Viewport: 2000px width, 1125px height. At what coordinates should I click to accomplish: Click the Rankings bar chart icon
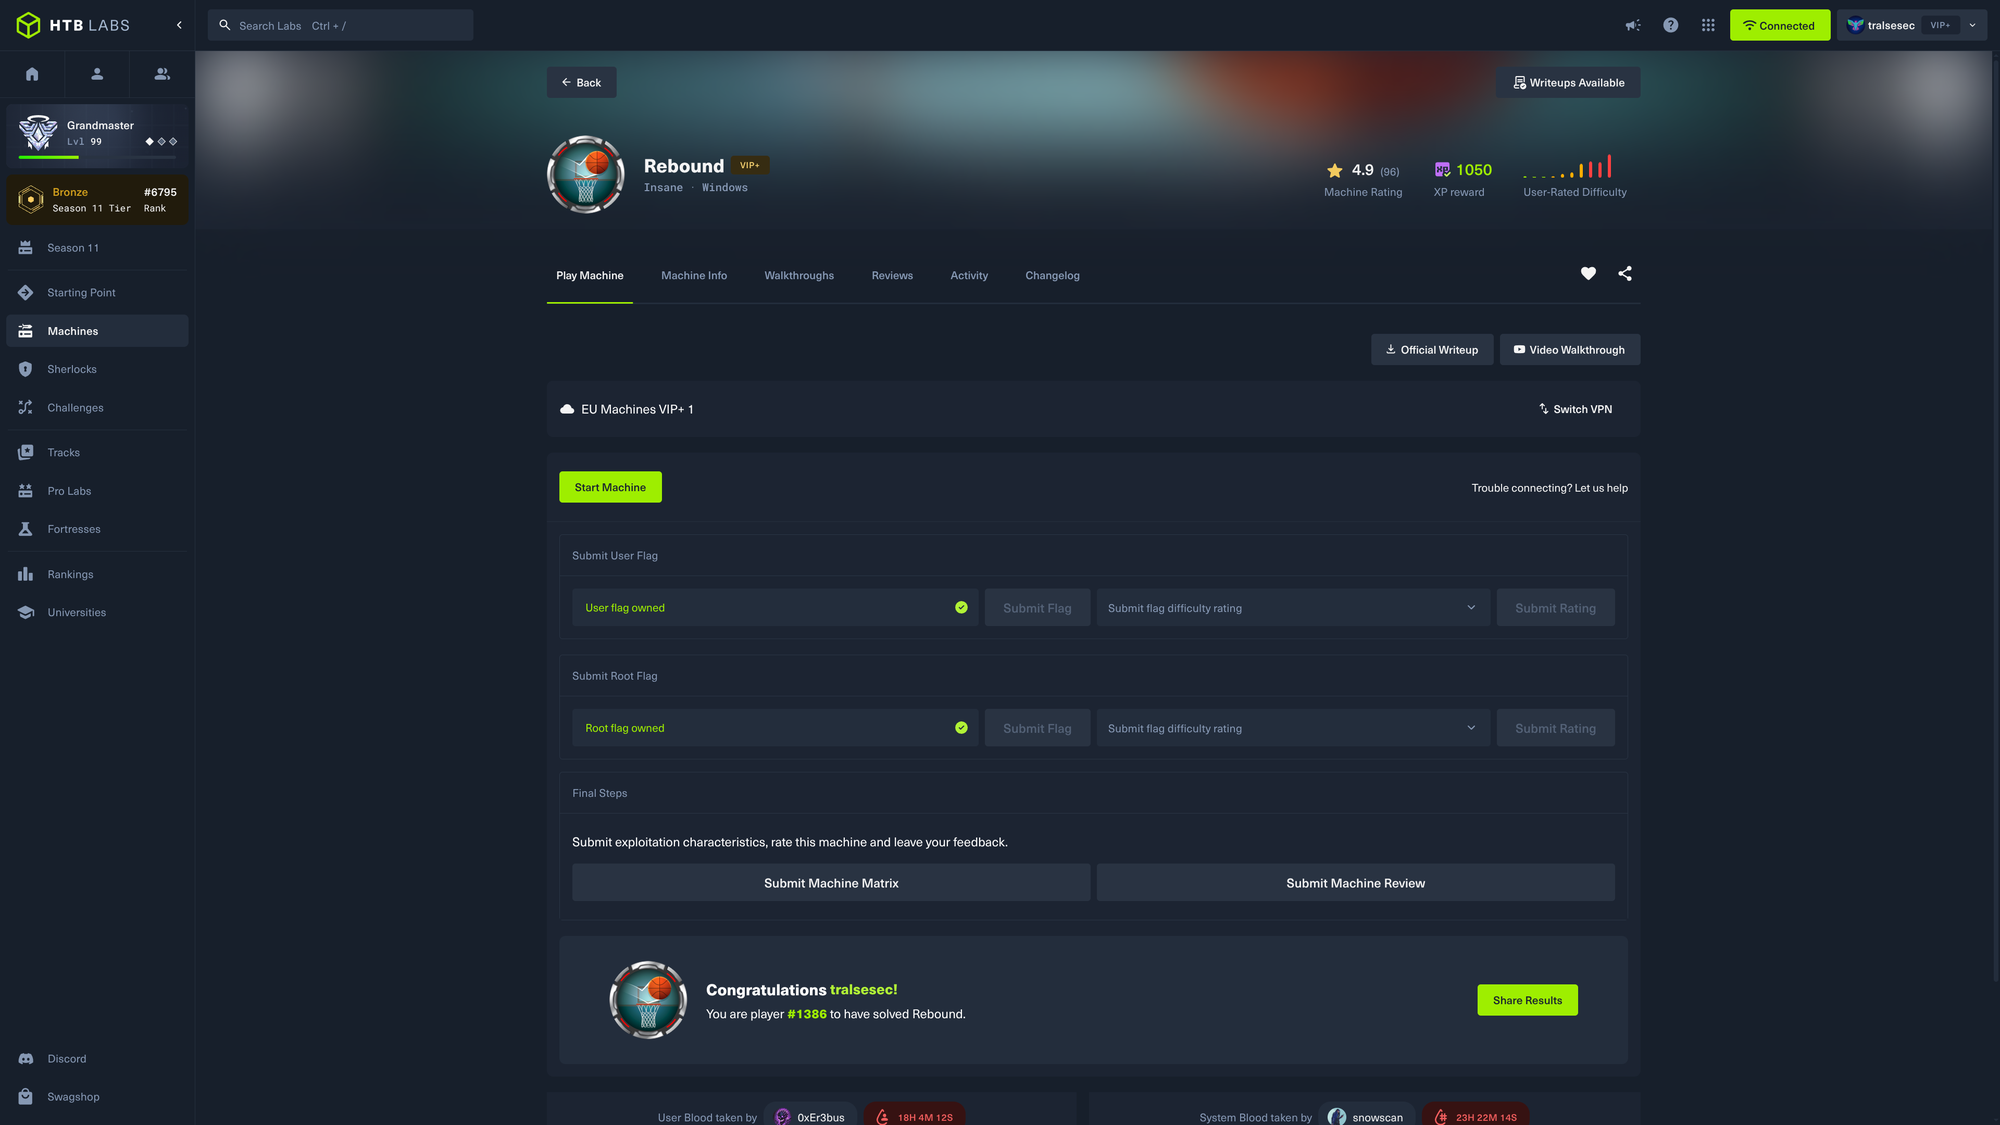(x=26, y=574)
